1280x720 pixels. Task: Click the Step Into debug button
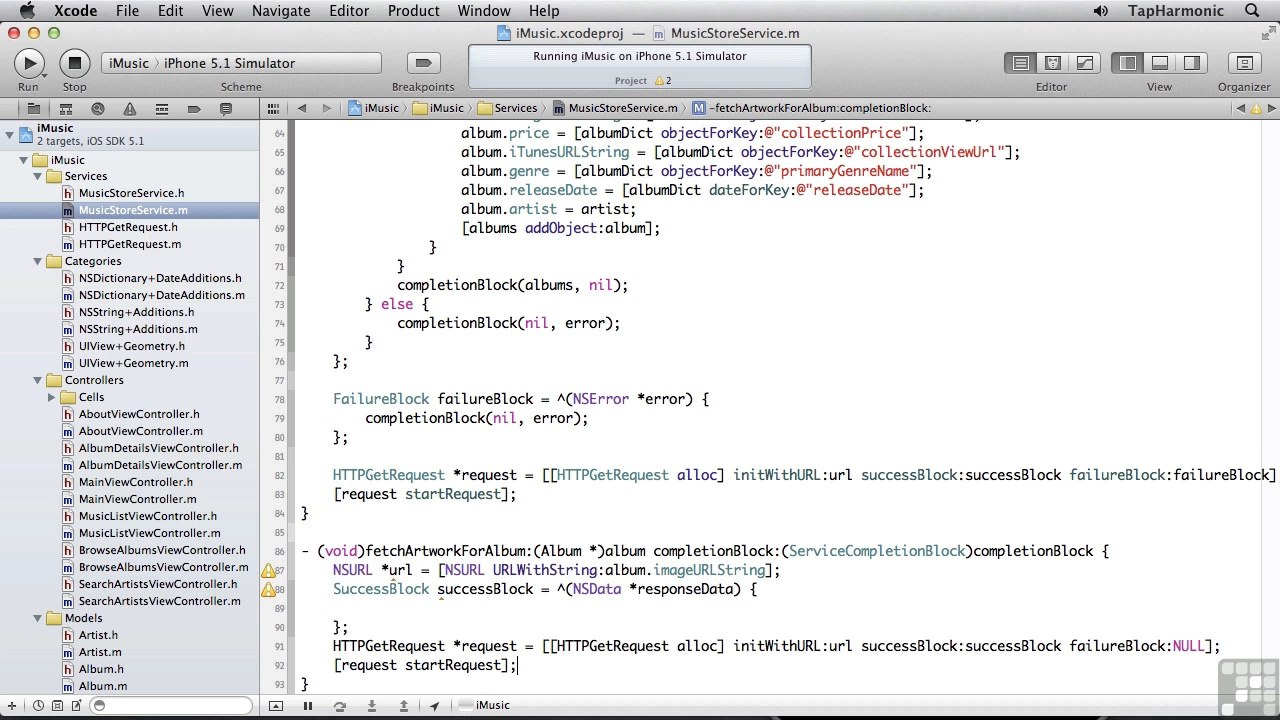(x=372, y=706)
